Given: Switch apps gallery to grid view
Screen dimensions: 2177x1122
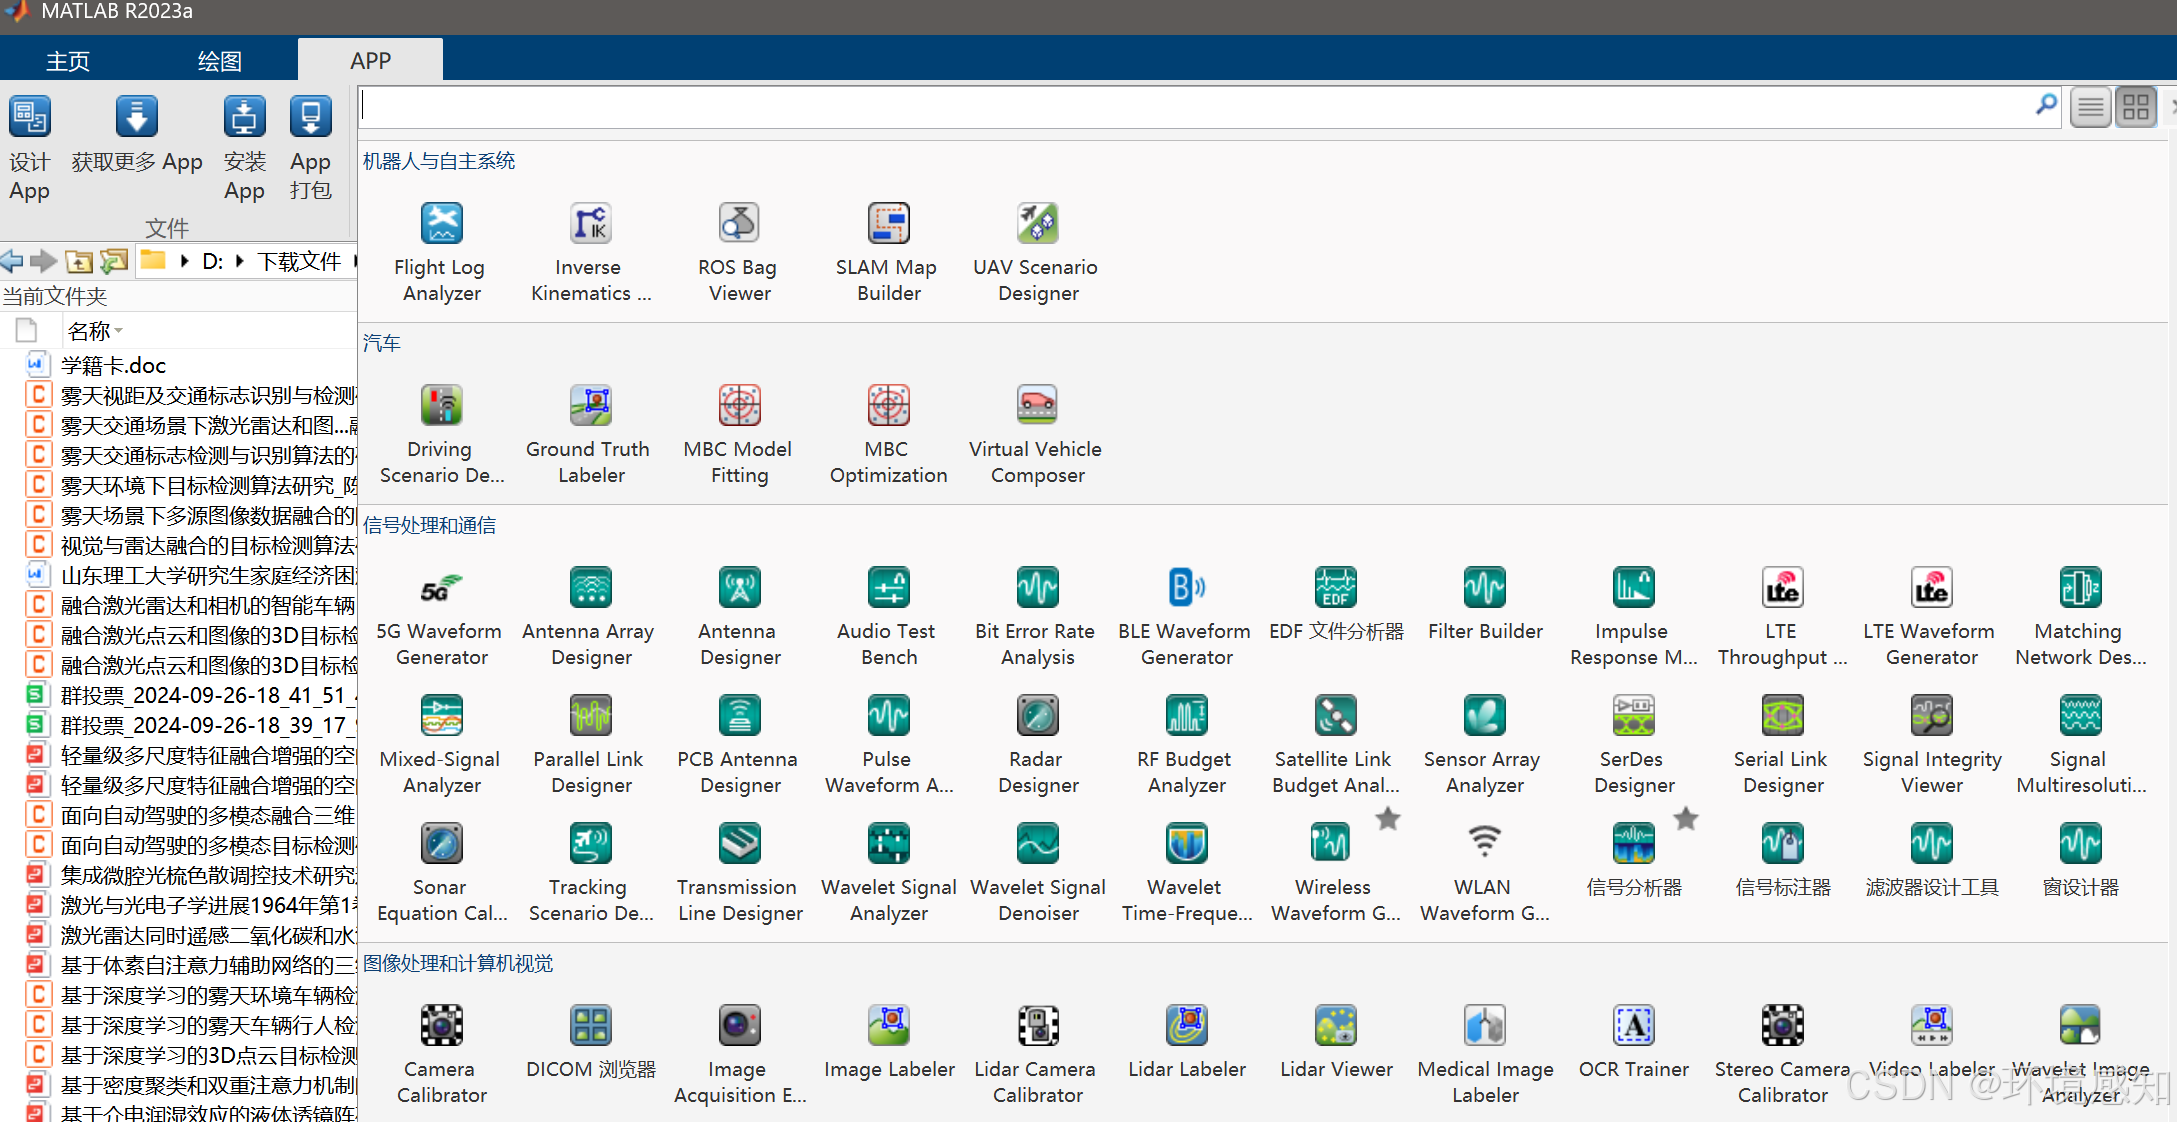Looking at the screenshot, I should tap(2136, 107).
